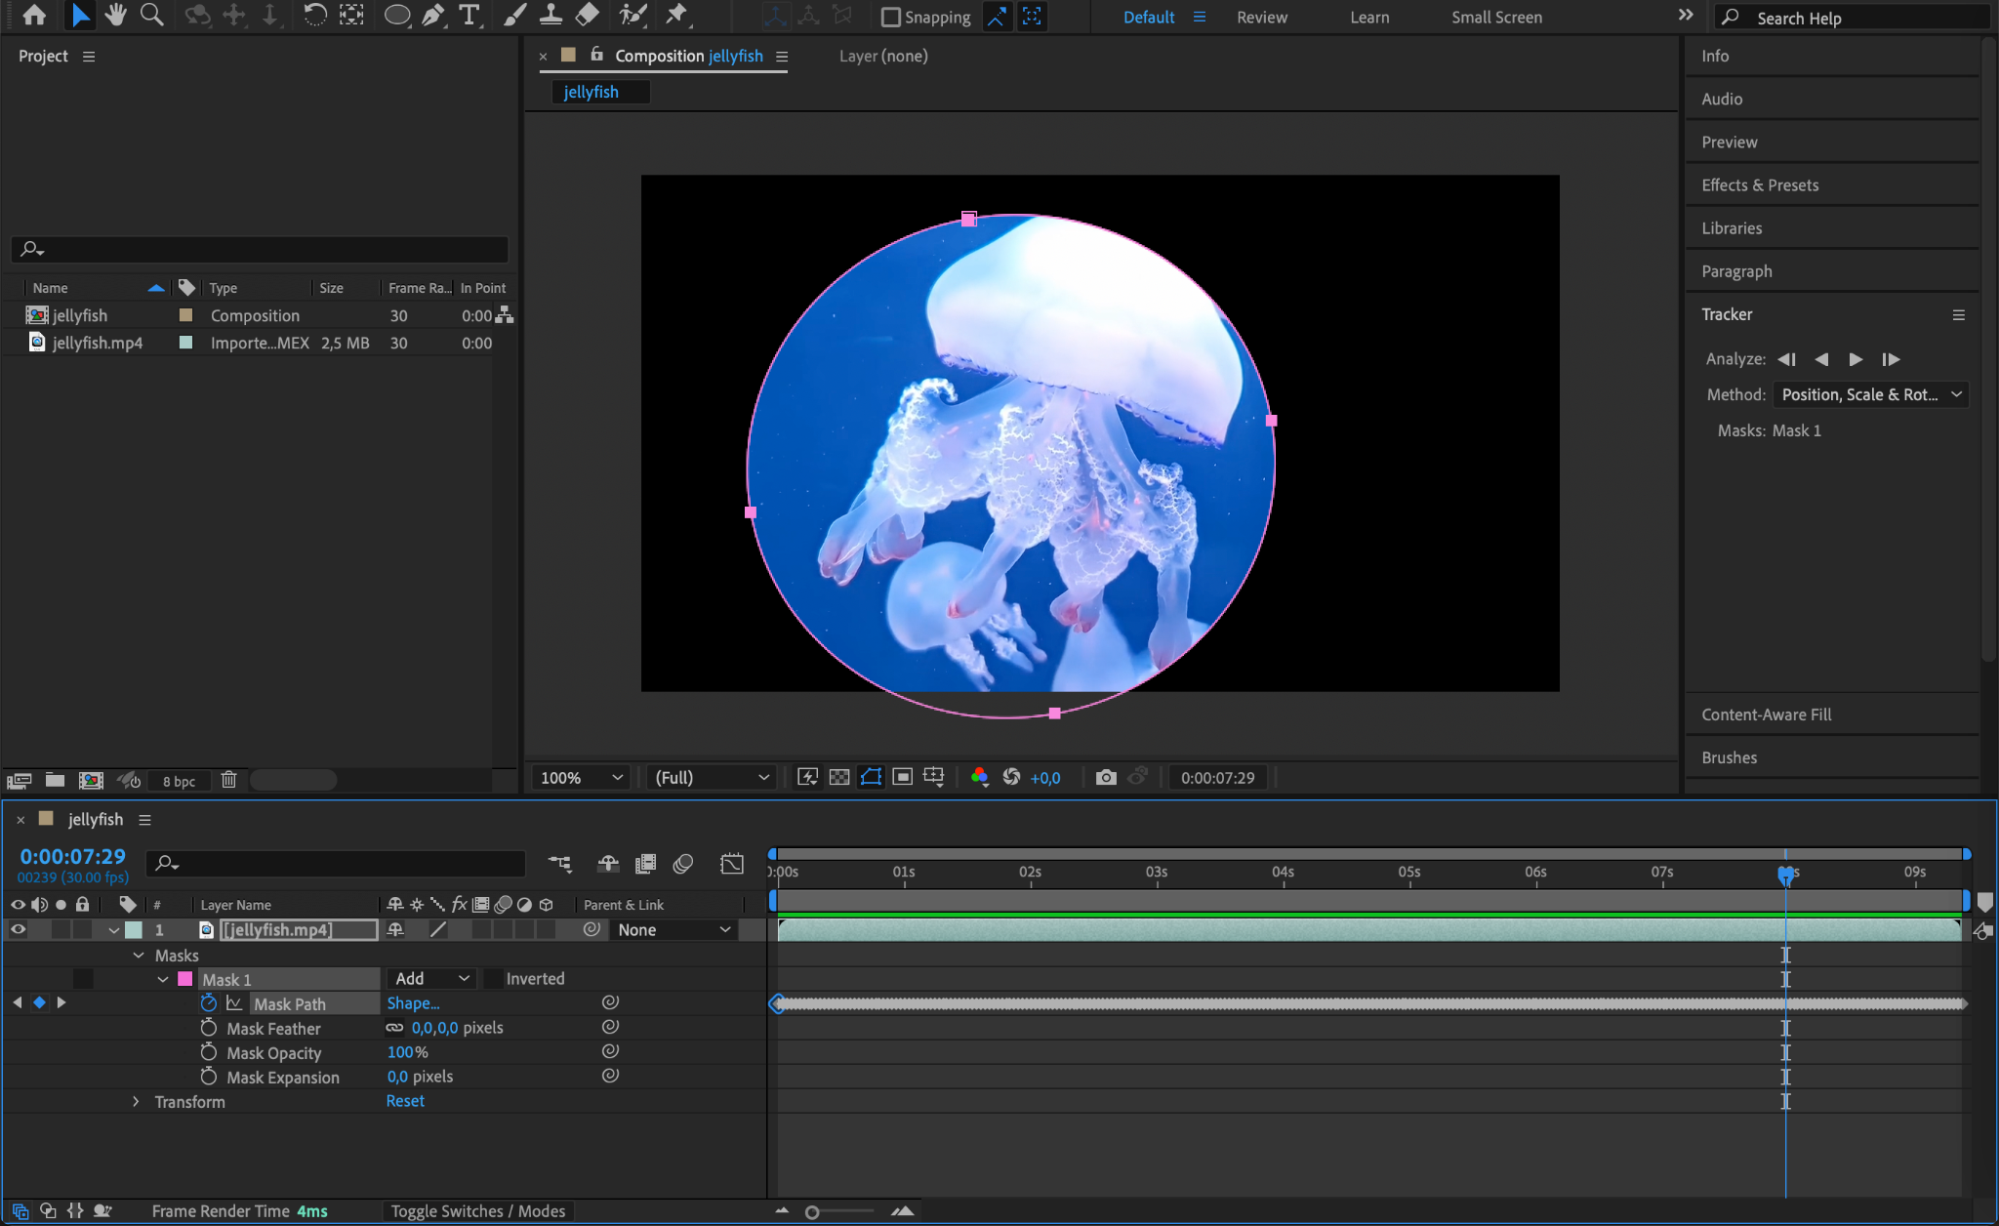Toggle the Inverted checkbox for Mask 1
1999x1226 pixels.
point(493,979)
